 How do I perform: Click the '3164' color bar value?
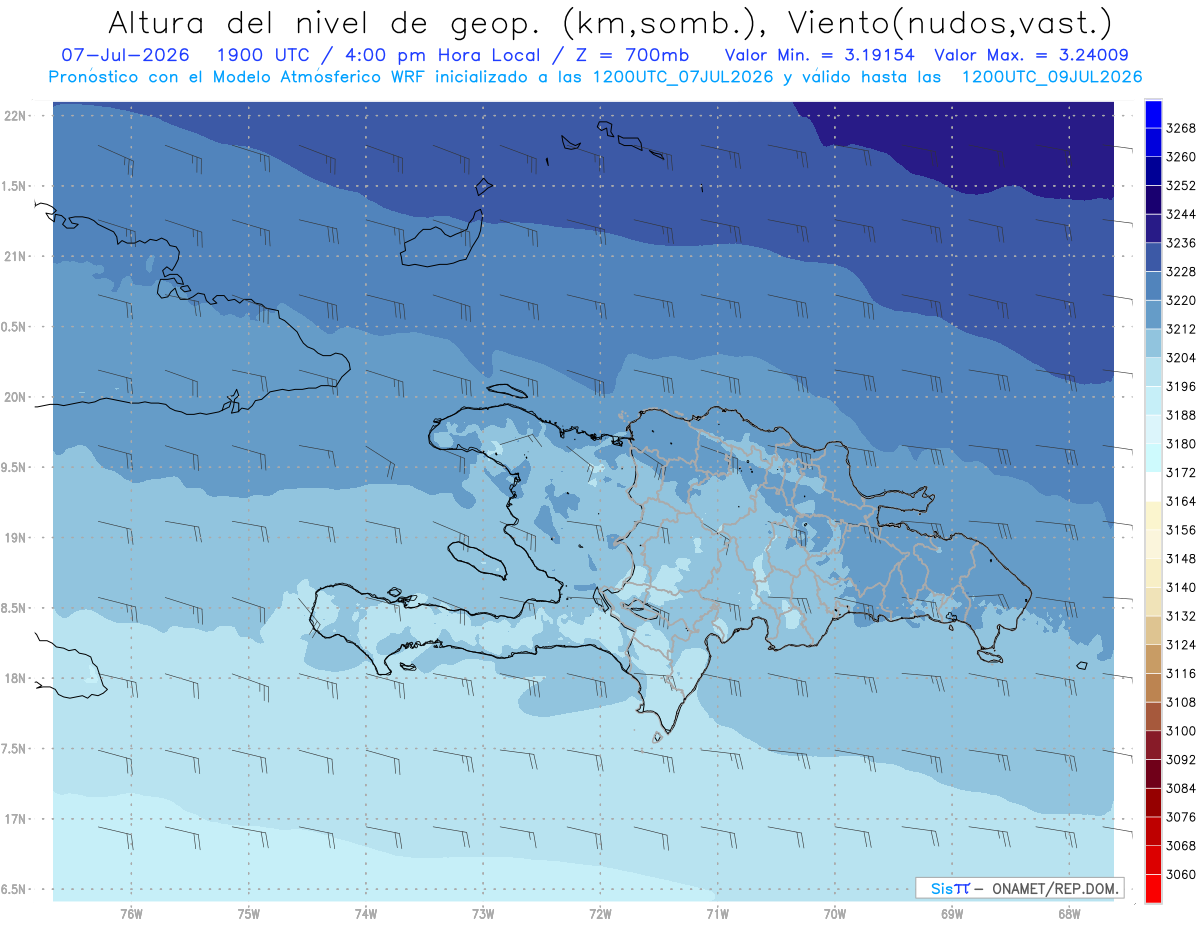click(x=1181, y=501)
